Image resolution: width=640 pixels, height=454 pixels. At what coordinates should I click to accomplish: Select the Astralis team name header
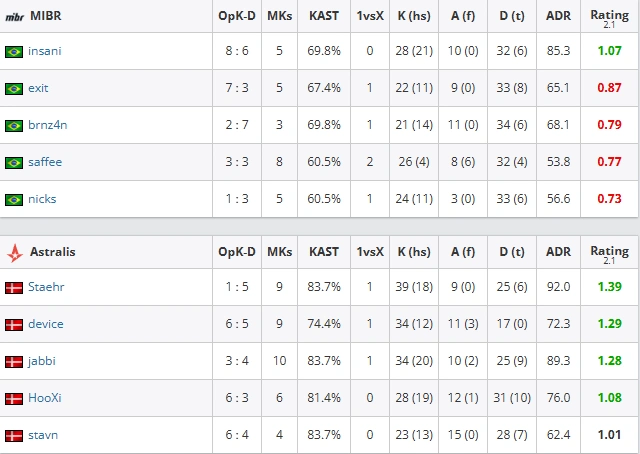pyautogui.click(x=53, y=252)
